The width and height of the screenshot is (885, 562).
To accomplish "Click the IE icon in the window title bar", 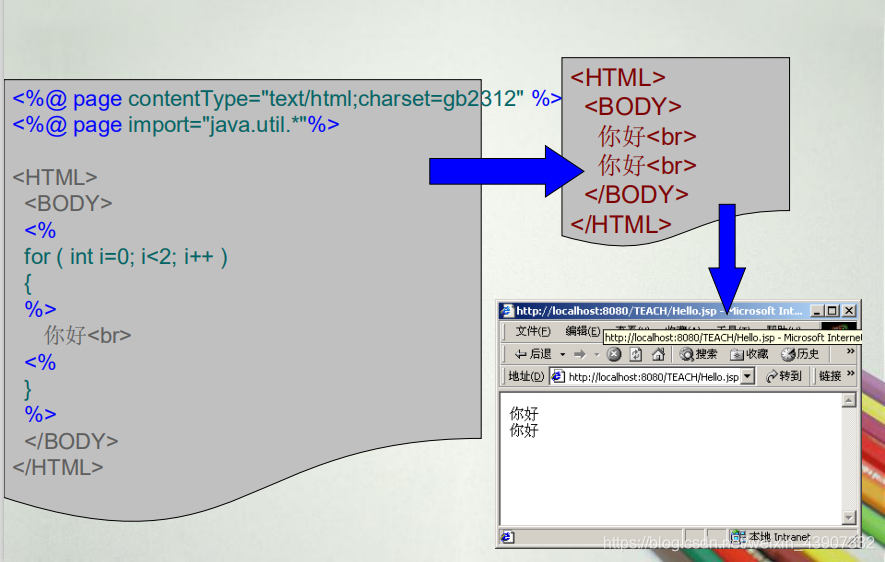I will pyautogui.click(x=507, y=311).
